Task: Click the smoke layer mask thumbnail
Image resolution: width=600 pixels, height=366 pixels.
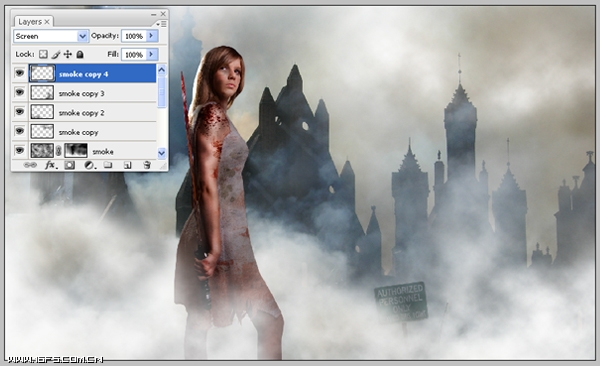Action: tap(76, 150)
